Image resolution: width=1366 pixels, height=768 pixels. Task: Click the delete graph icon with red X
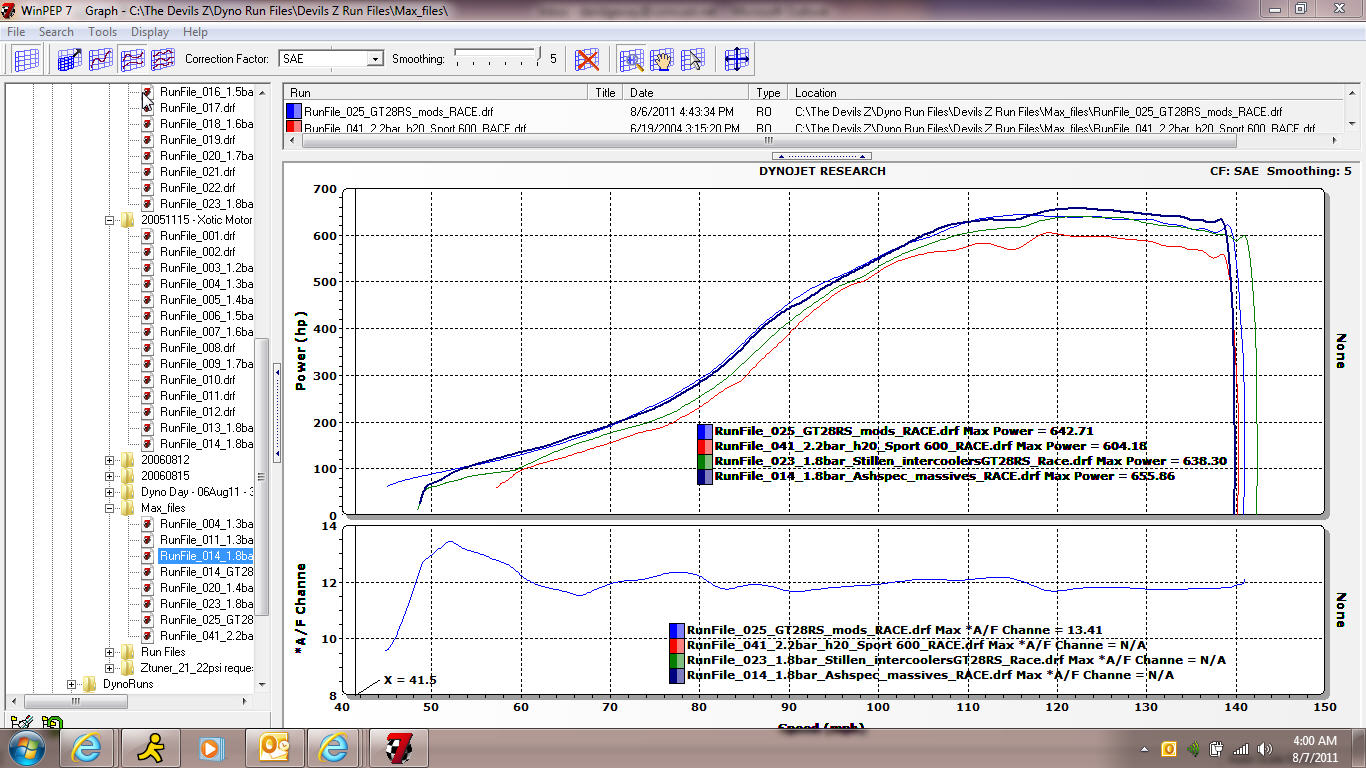[587, 59]
